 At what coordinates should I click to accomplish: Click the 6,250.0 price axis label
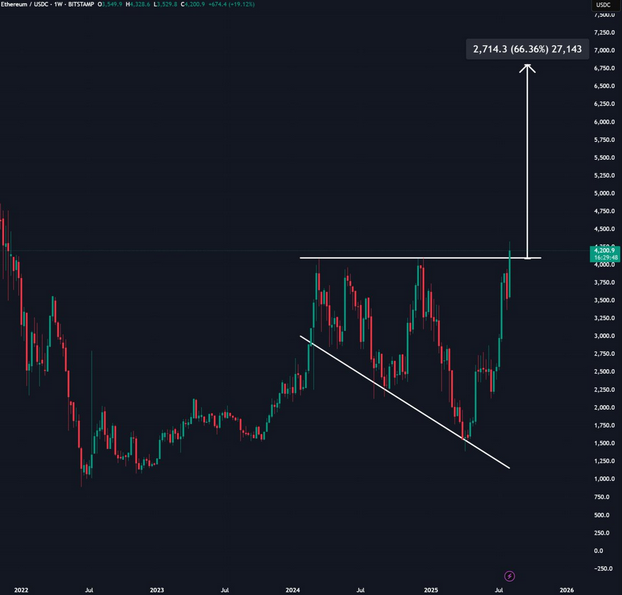pos(604,104)
